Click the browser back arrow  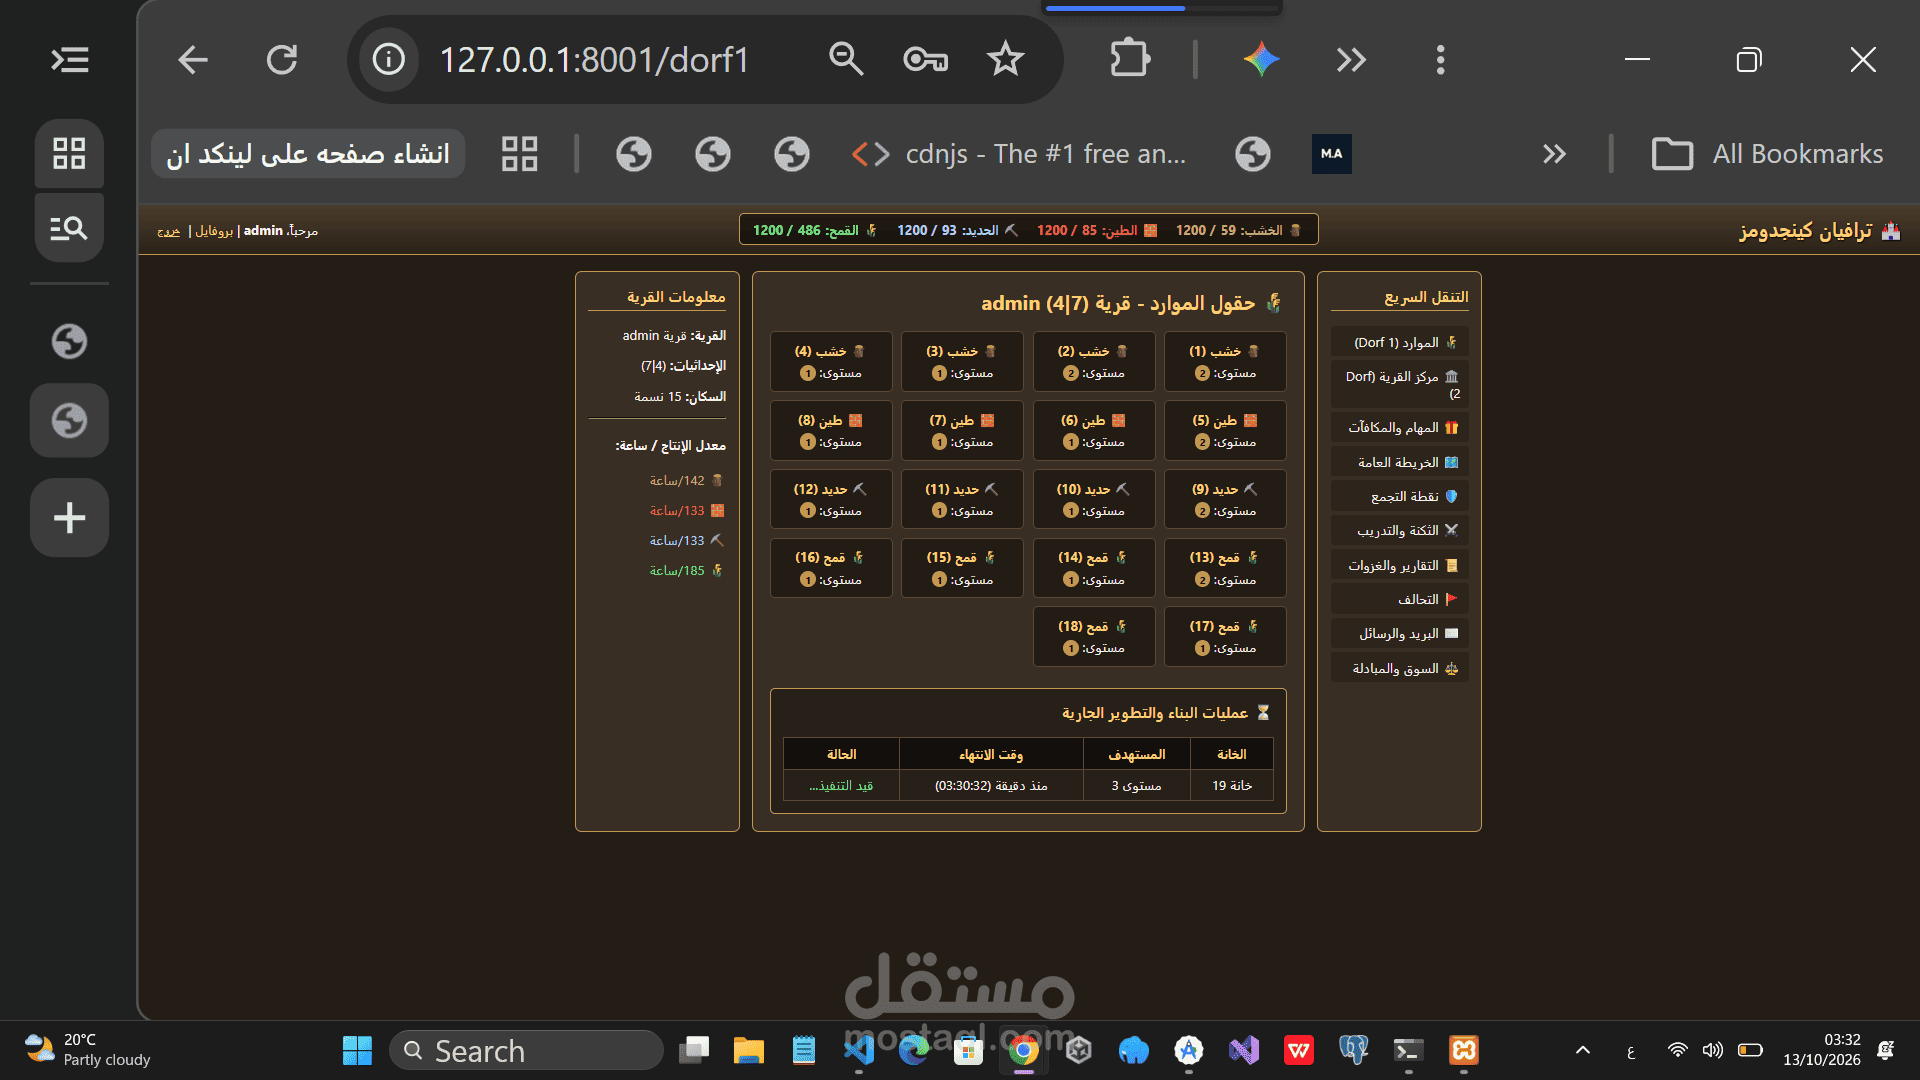pyautogui.click(x=192, y=60)
